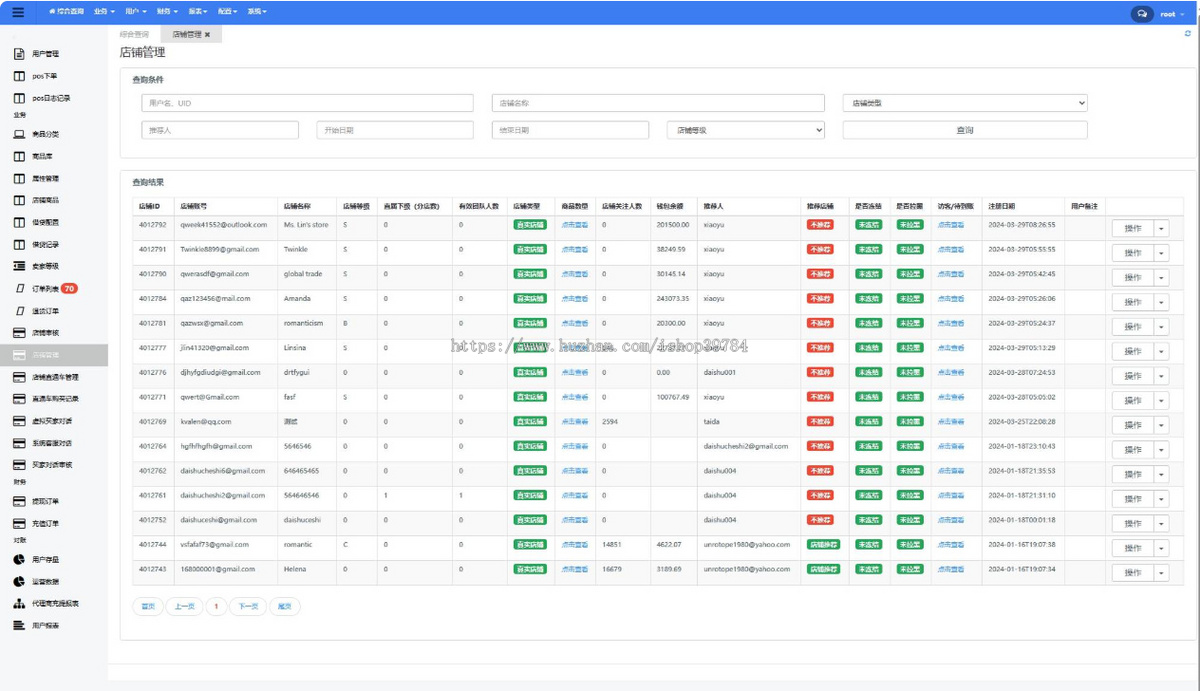
Task: Open 代理商充提报表 hierarchy icon
Action: [x=19, y=603]
